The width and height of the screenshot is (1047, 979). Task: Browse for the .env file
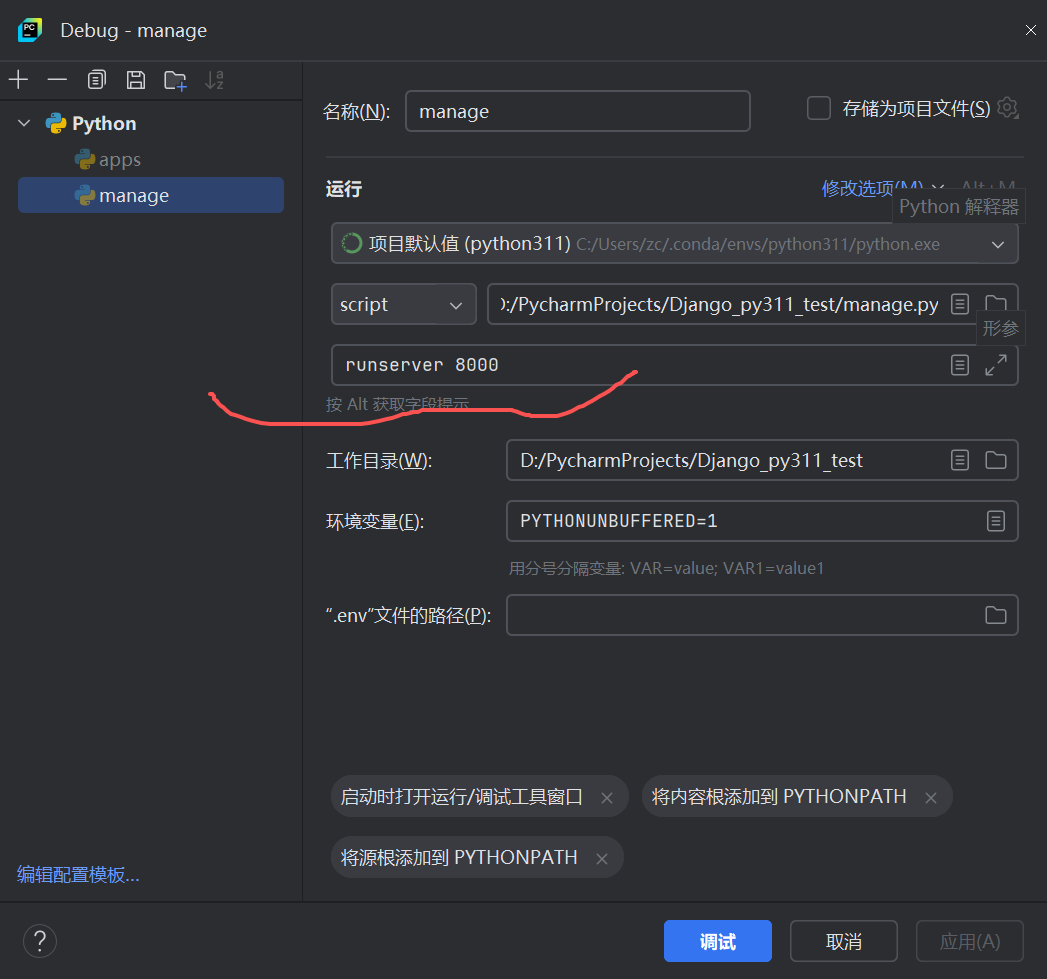point(996,615)
